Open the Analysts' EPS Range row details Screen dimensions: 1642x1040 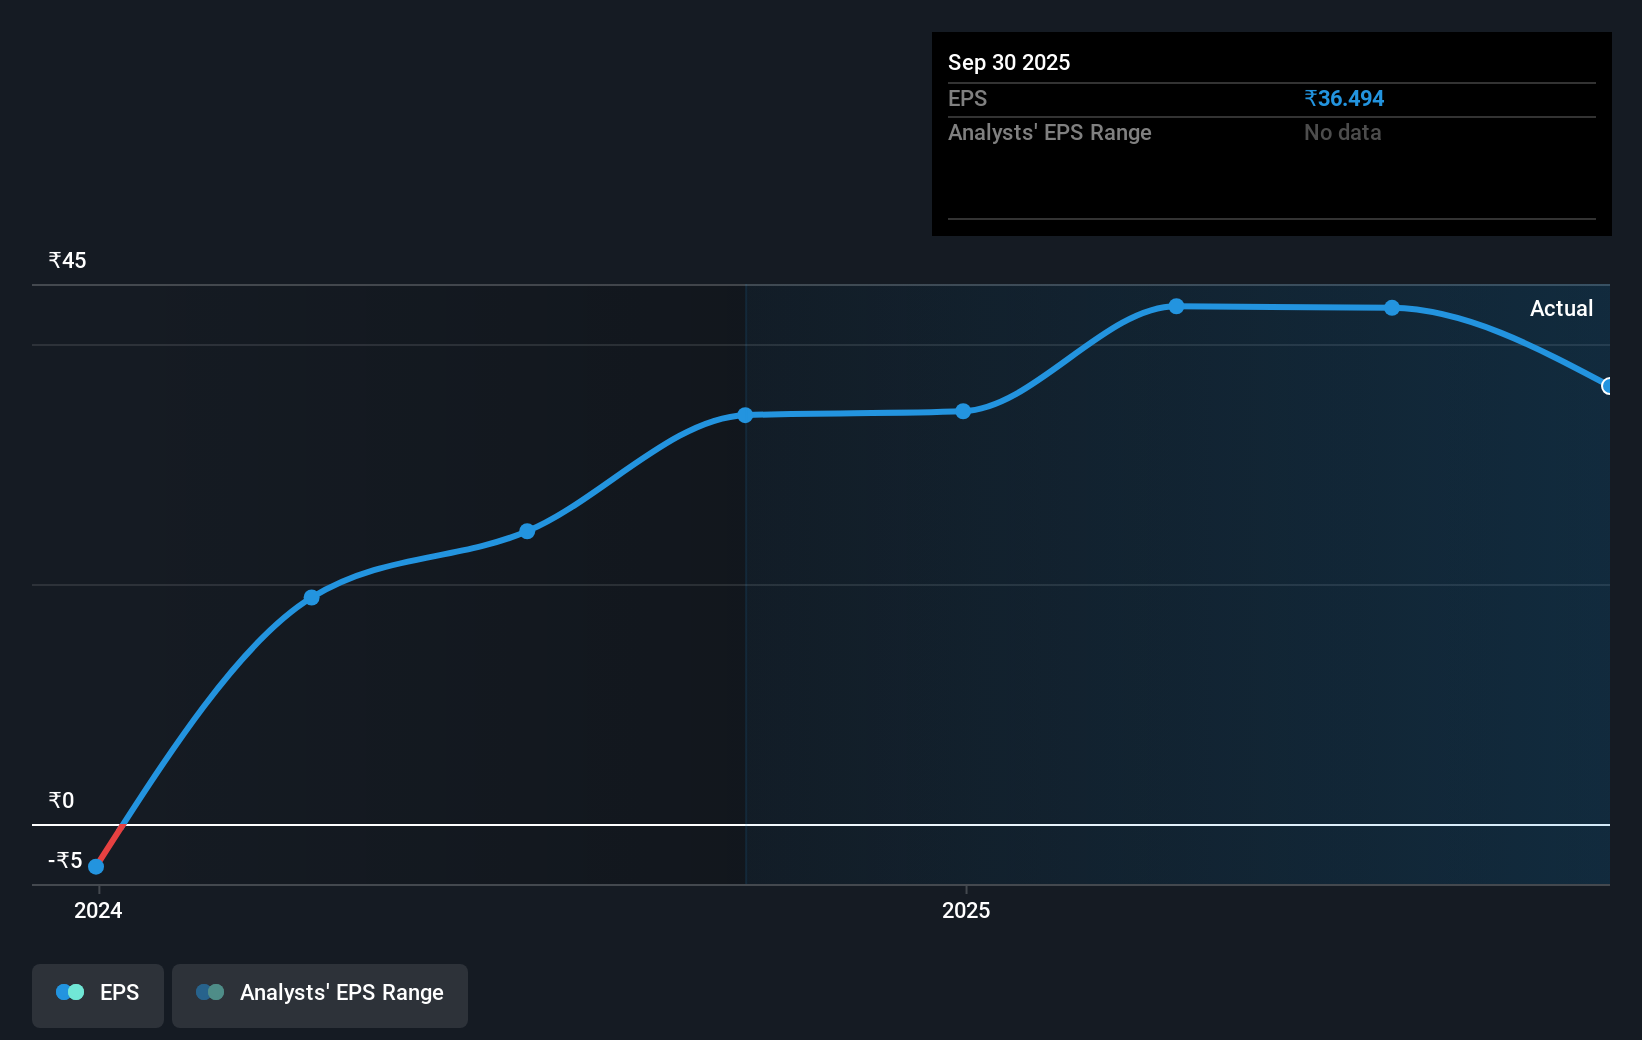pyautogui.click(x=1049, y=132)
